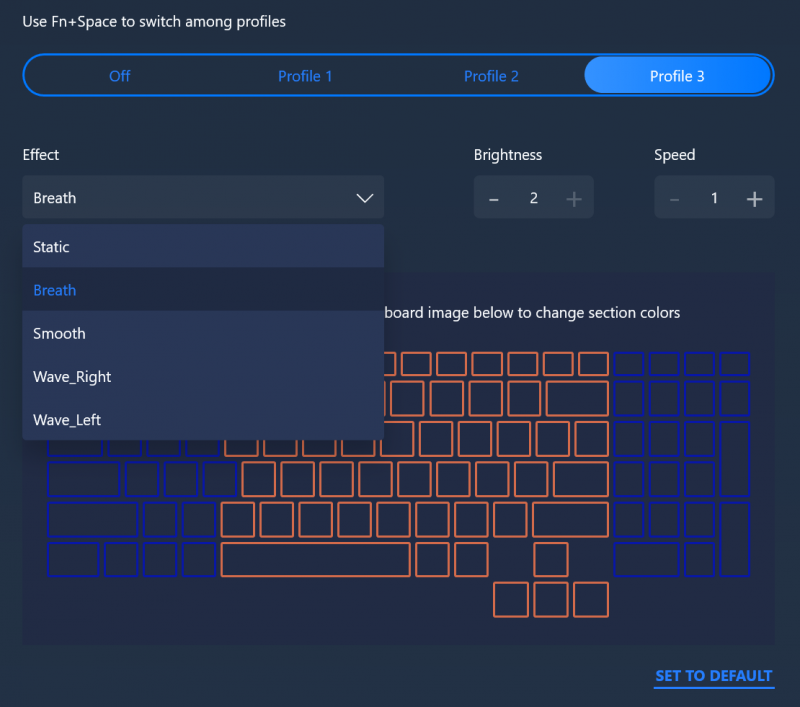The width and height of the screenshot is (800, 707).
Task: Turn lighting Off using the Off tab
Action: tap(119, 75)
